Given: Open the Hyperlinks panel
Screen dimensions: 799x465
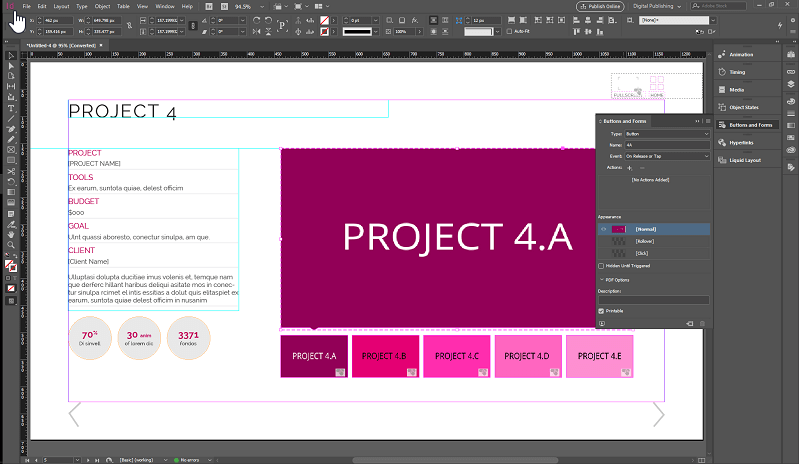Looking at the screenshot, I should (x=741, y=142).
